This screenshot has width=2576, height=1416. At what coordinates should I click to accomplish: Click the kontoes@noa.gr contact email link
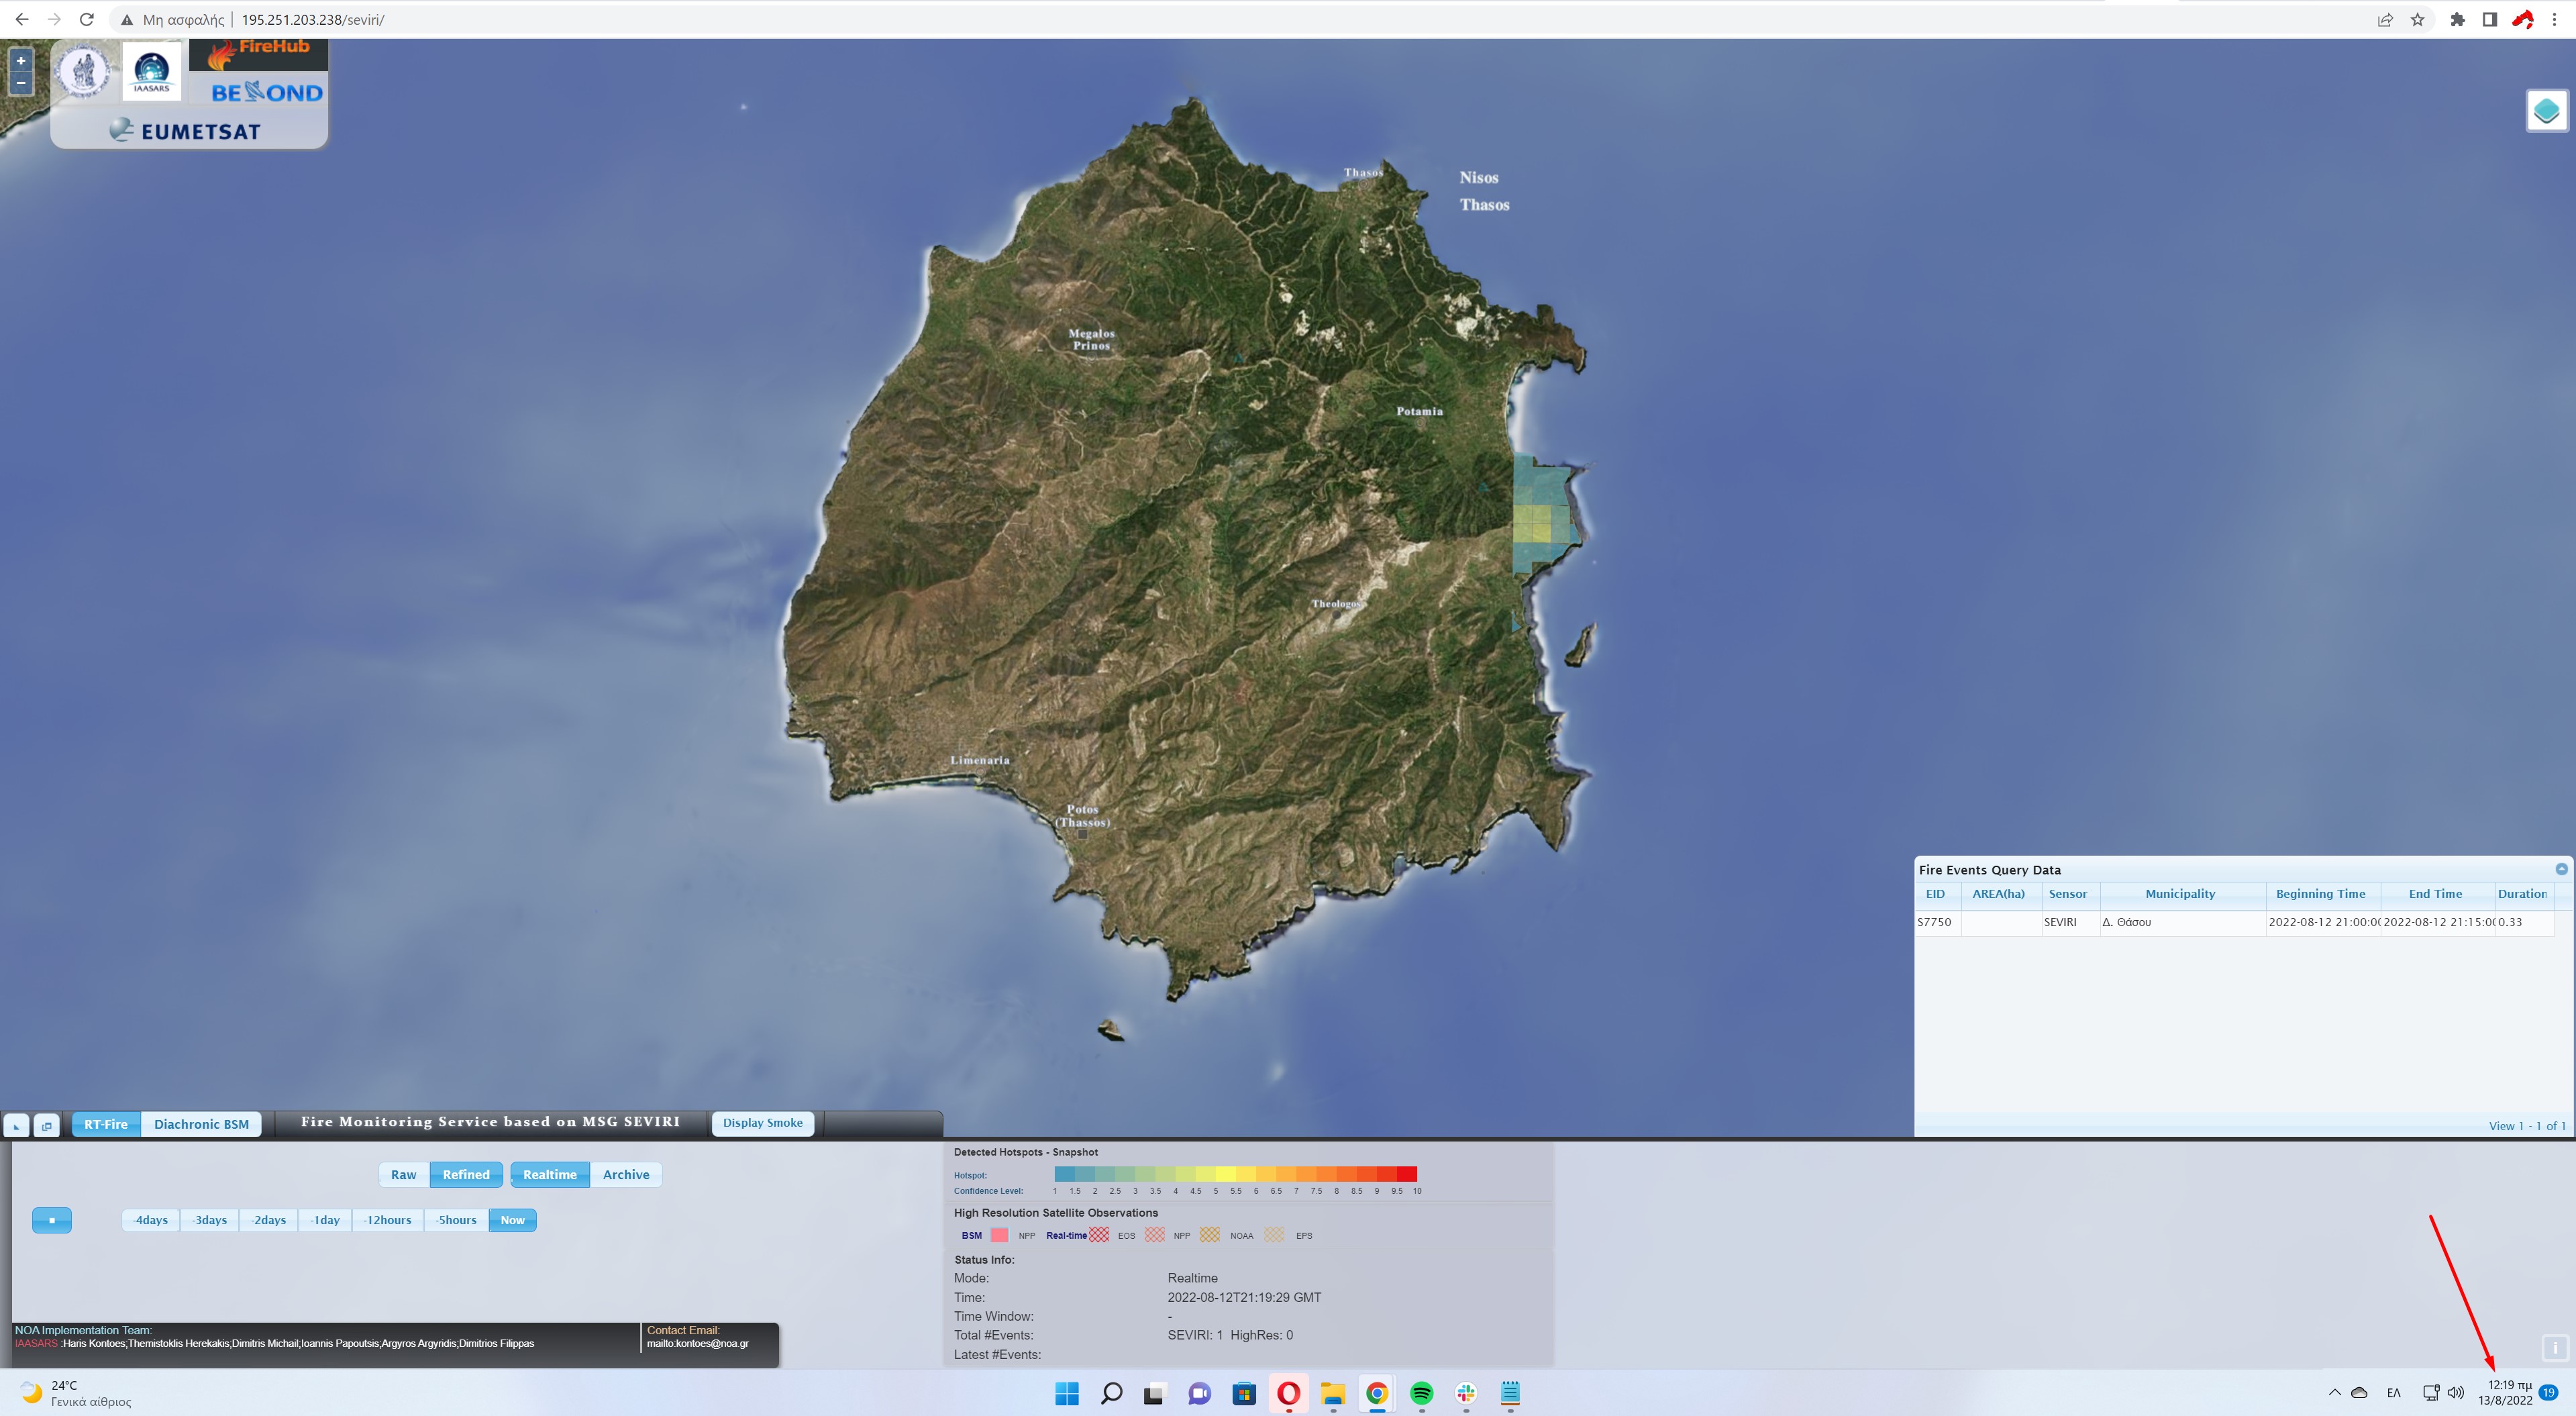tap(697, 1343)
